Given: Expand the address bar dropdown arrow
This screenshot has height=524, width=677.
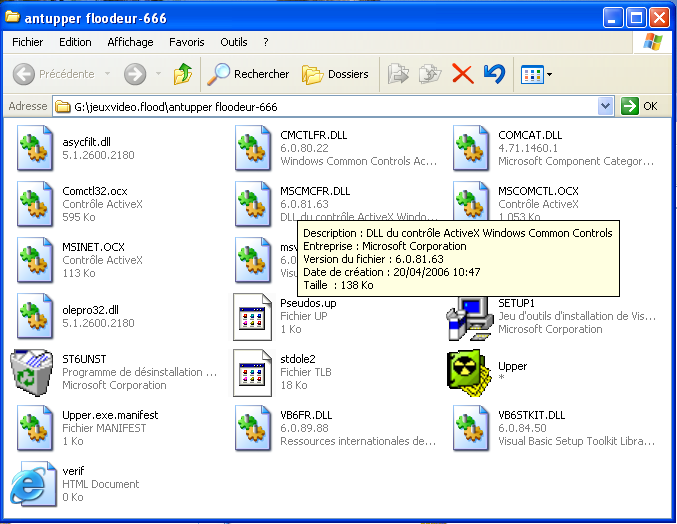Looking at the screenshot, I should click(x=605, y=106).
